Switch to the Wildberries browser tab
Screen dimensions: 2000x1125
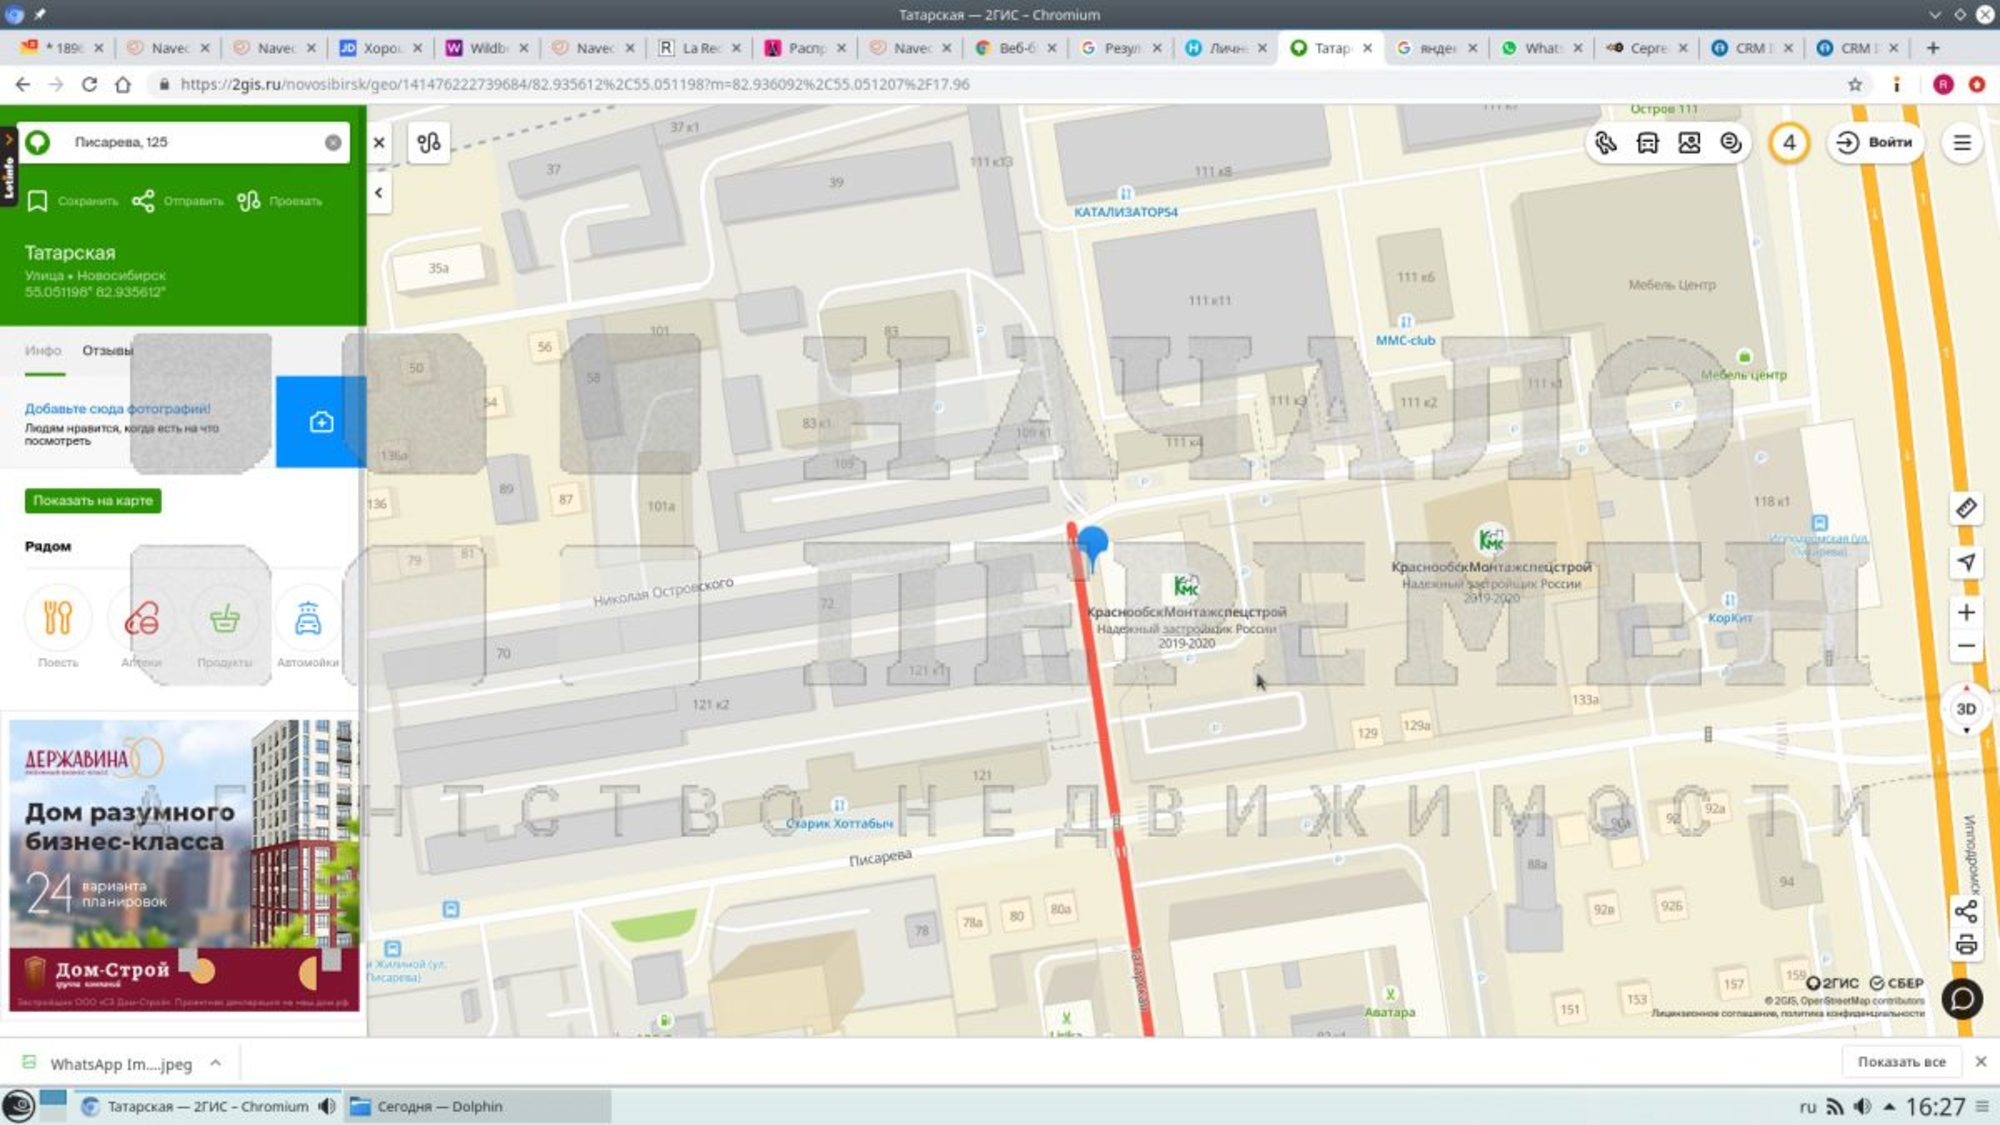pos(487,48)
